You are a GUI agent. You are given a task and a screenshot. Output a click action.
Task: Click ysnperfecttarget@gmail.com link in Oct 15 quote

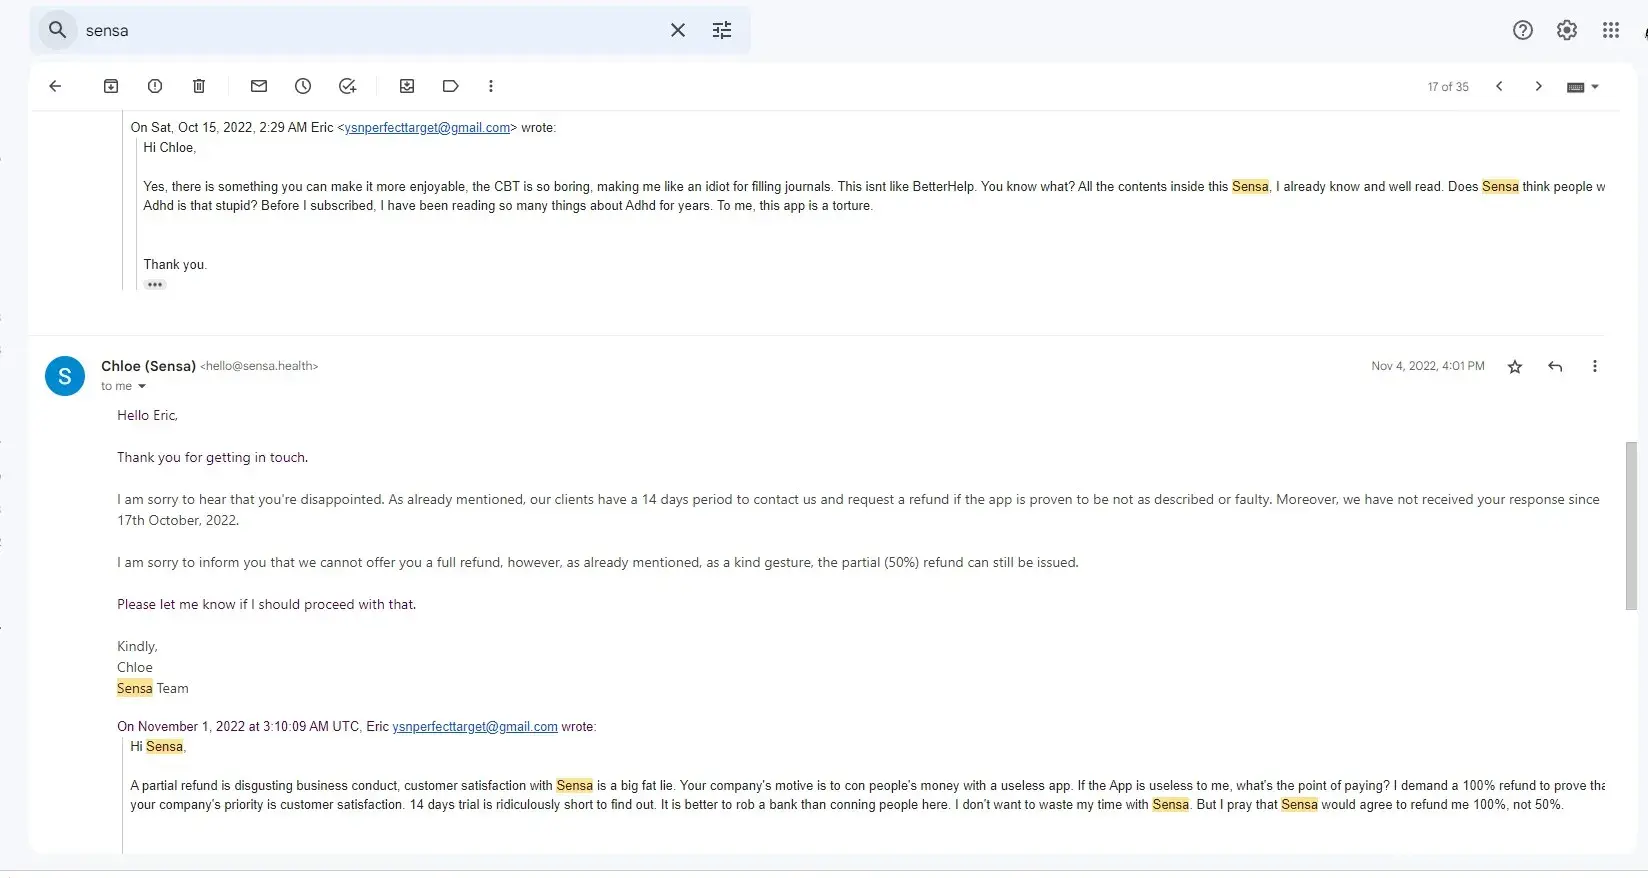[427, 128]
